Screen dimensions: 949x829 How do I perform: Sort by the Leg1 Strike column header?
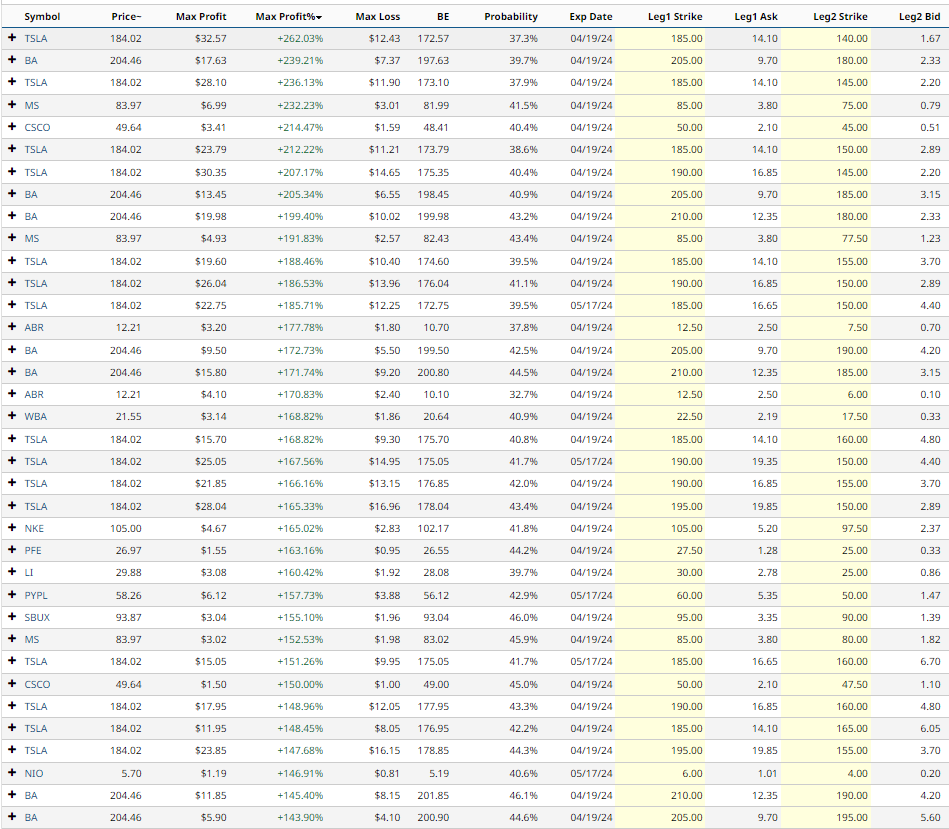pos(675,16)
